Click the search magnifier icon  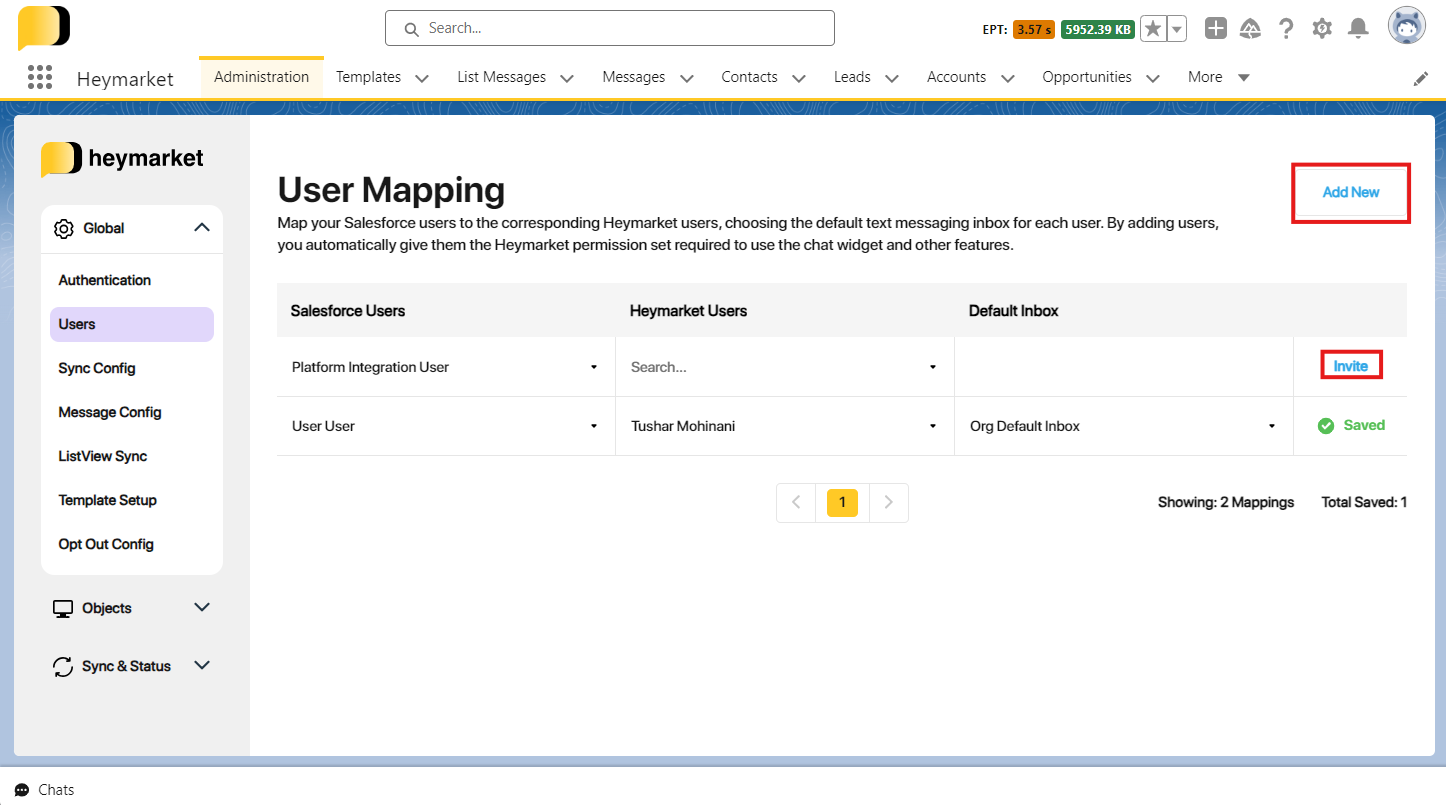click(x=411, y=29)
